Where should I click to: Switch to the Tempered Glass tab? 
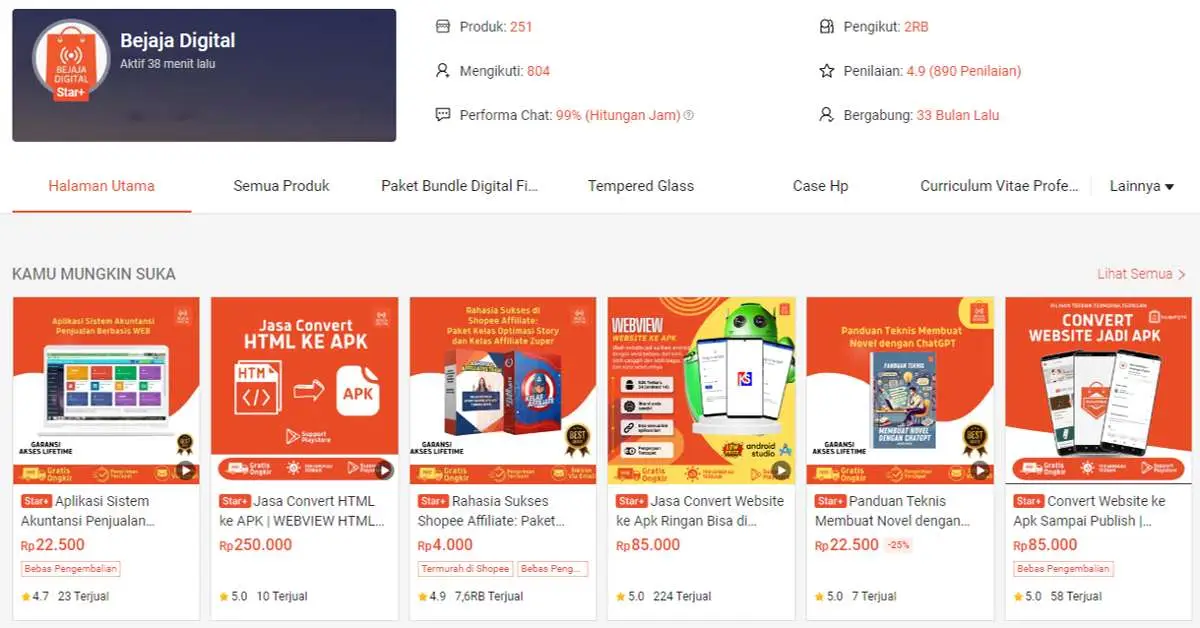[x=641, y=186]
